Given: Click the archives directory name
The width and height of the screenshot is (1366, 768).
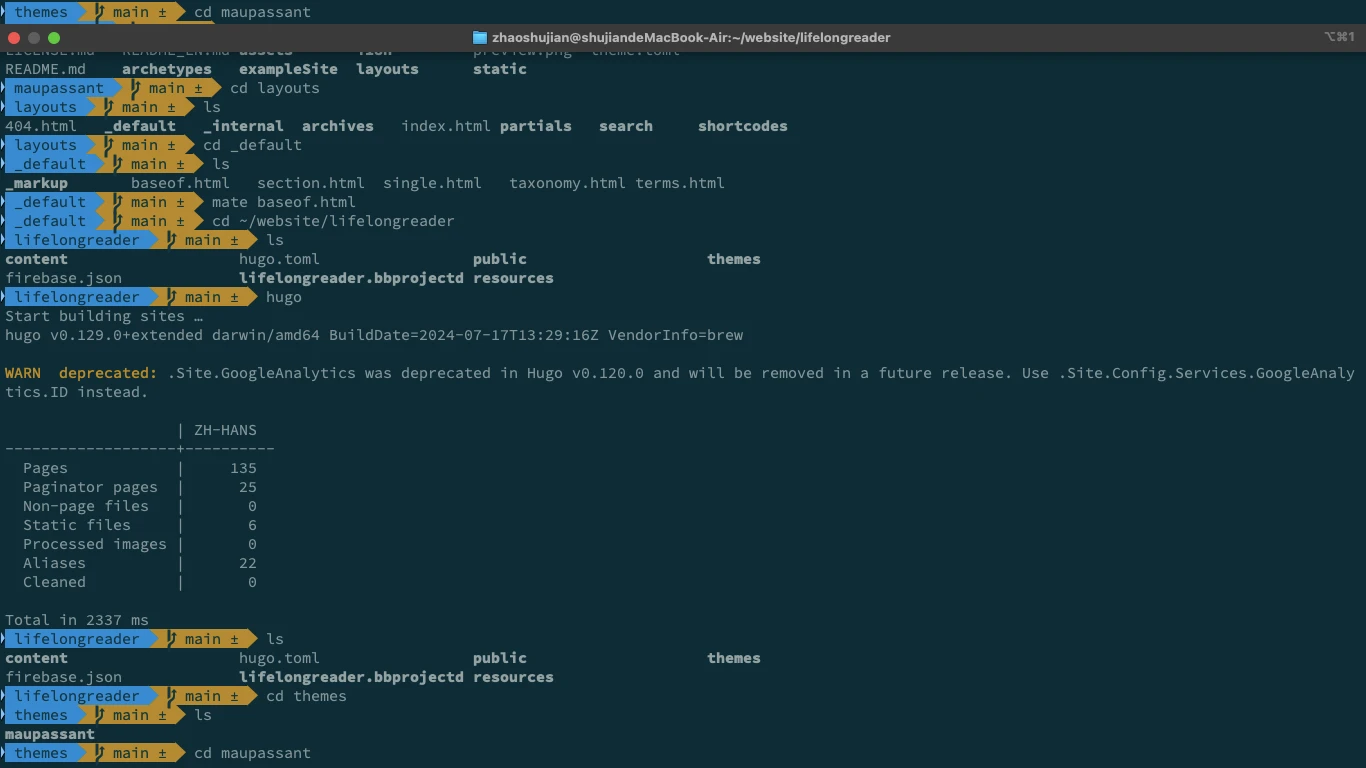Looking at the screenshot, I should point(338,126).
